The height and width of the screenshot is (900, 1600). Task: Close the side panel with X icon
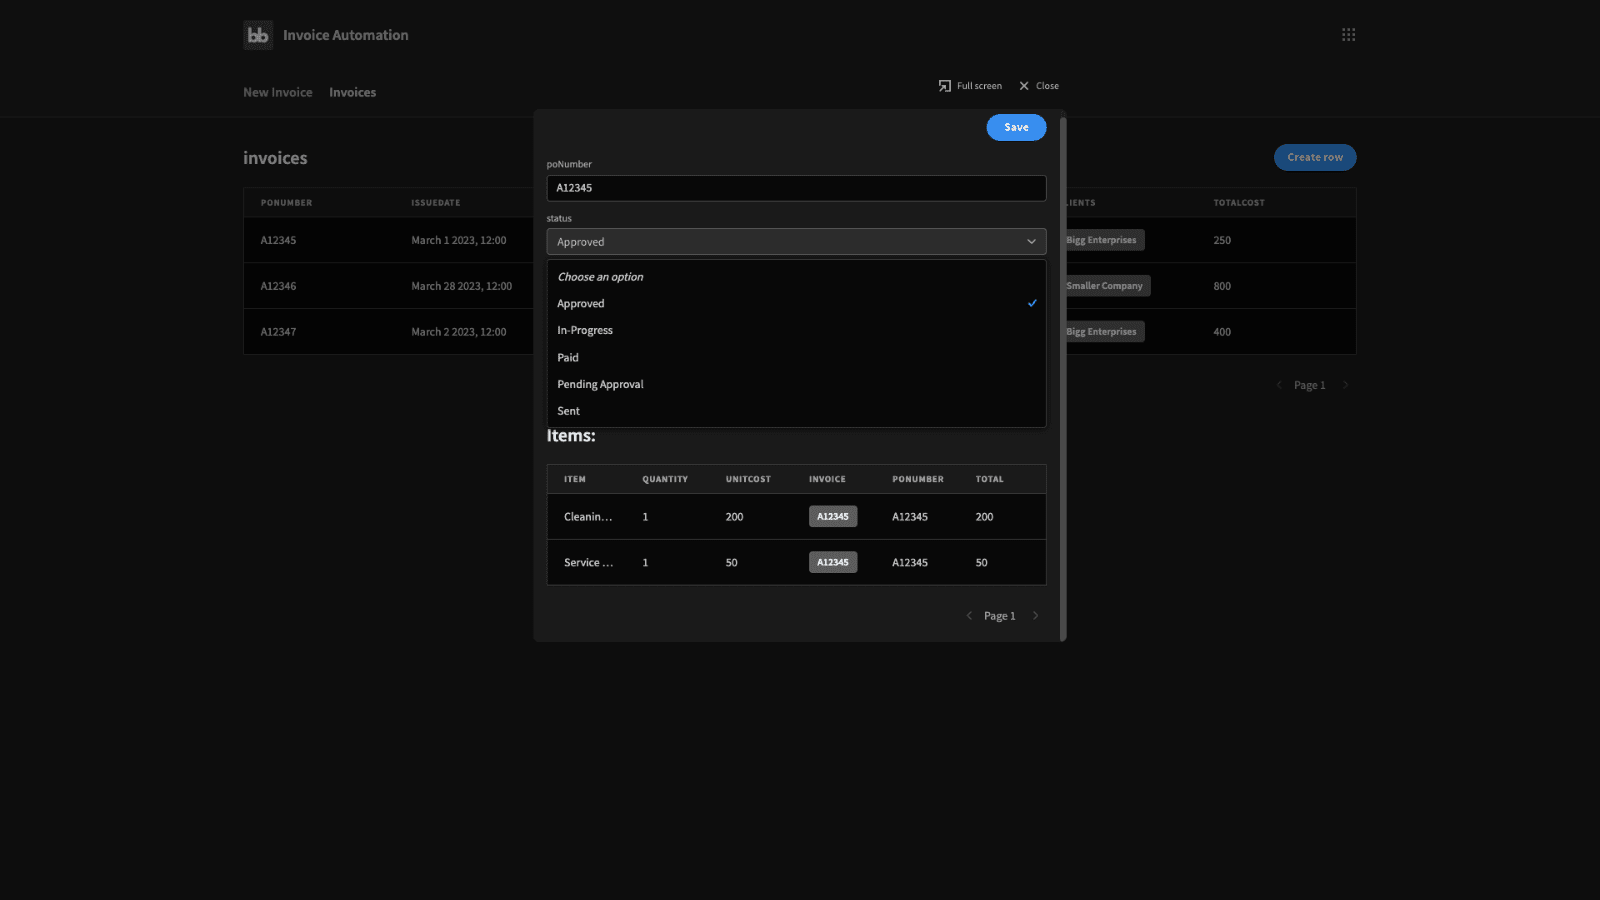(x=1024, y=86)
